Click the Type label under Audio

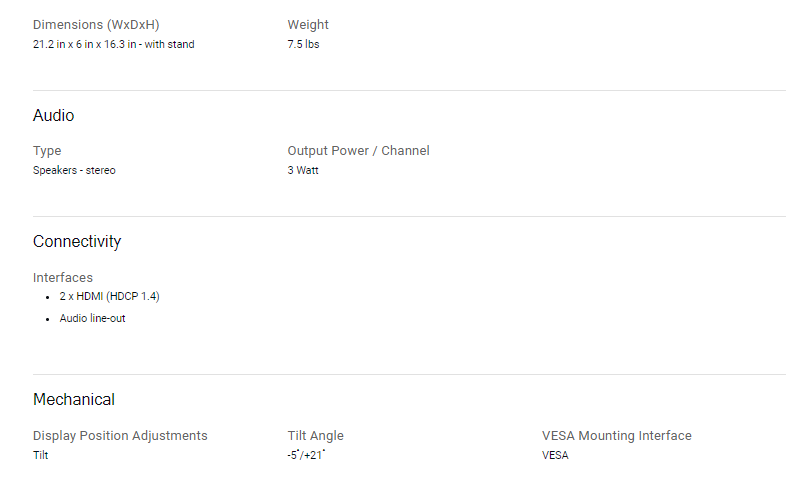(47, 151)
